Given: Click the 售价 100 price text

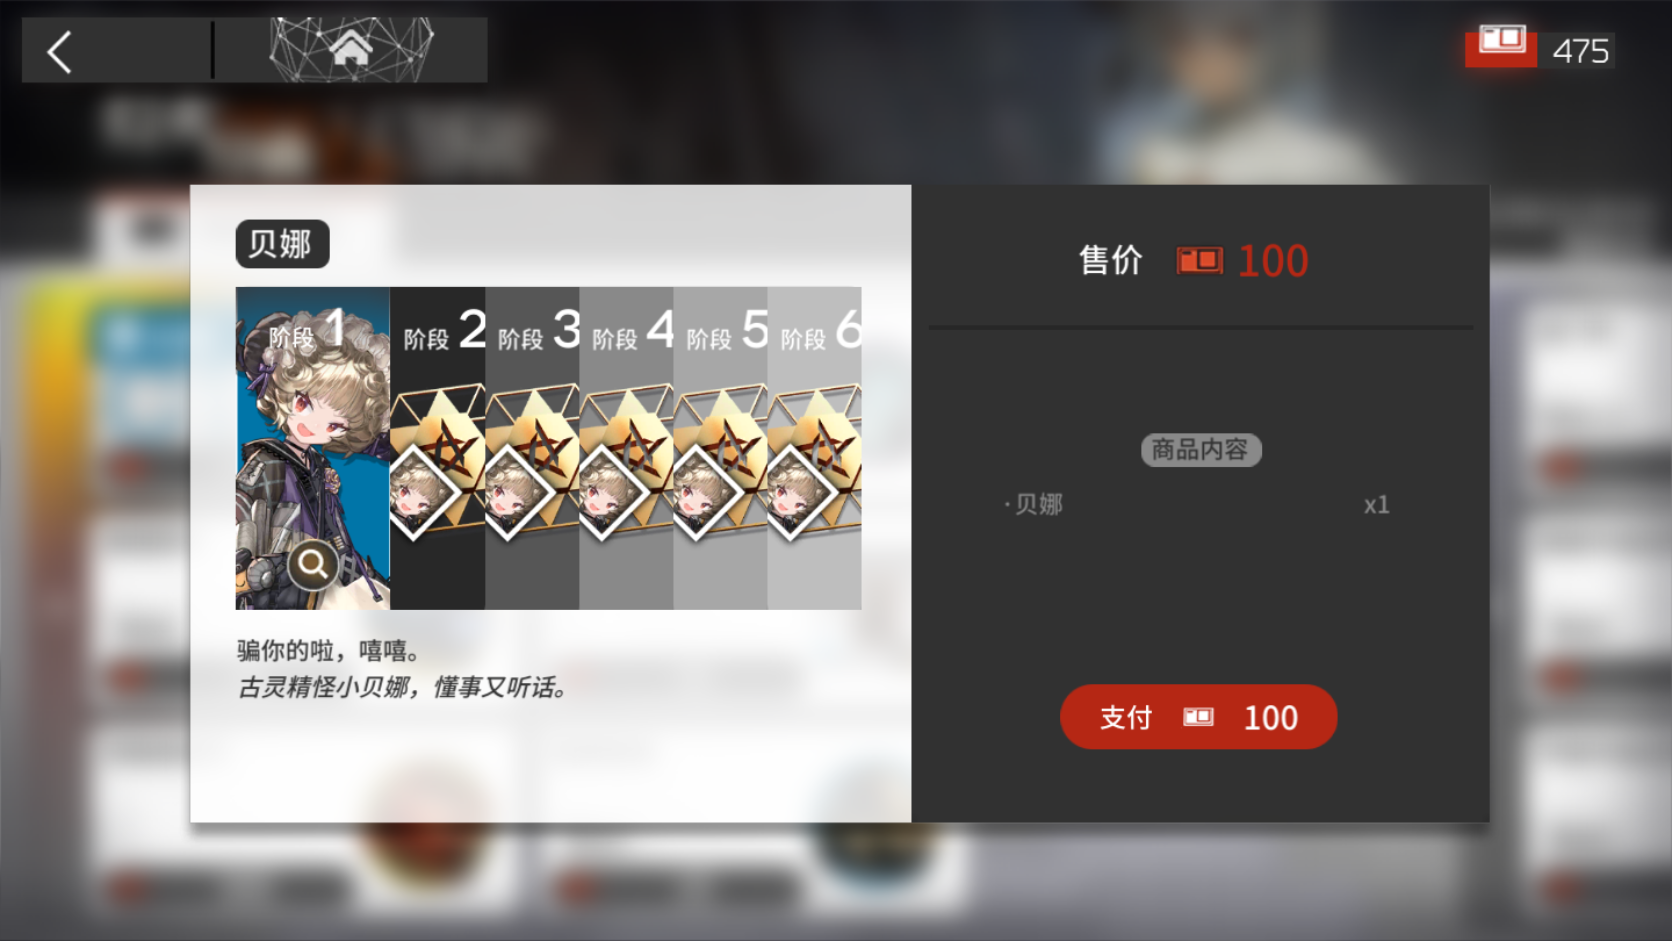Looking at the screenshot, I should [x=1193, y=261].
